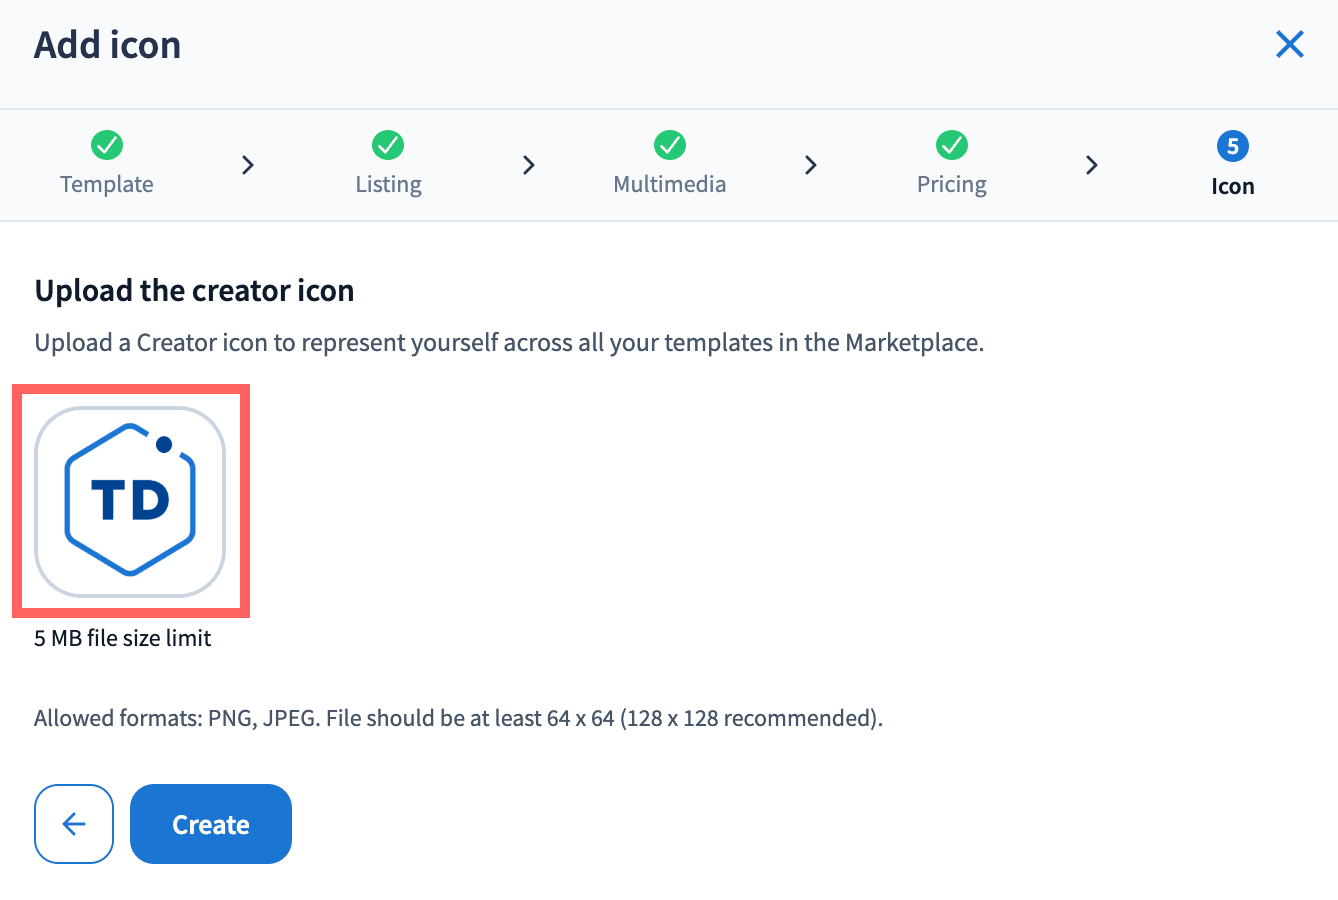Click the chevron after Listing step
Viewport: 1338px width, 900px height.
(x=529, y=165)
